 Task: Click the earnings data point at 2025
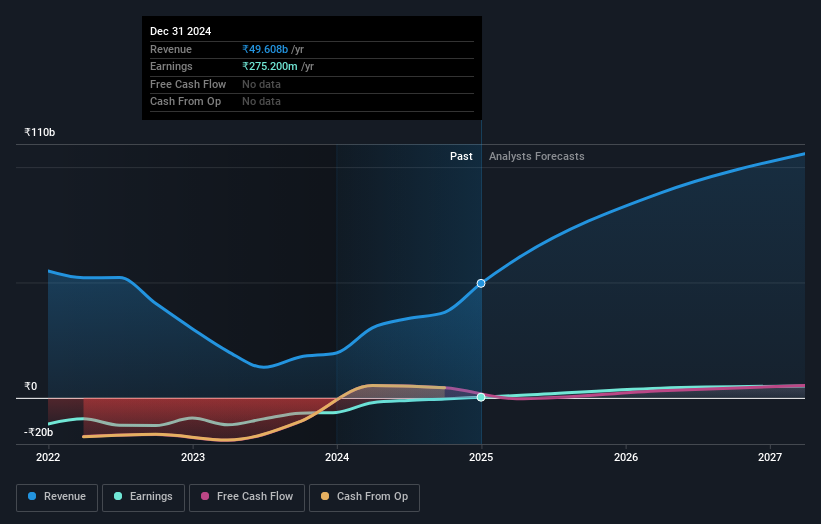tap(481, 397)
